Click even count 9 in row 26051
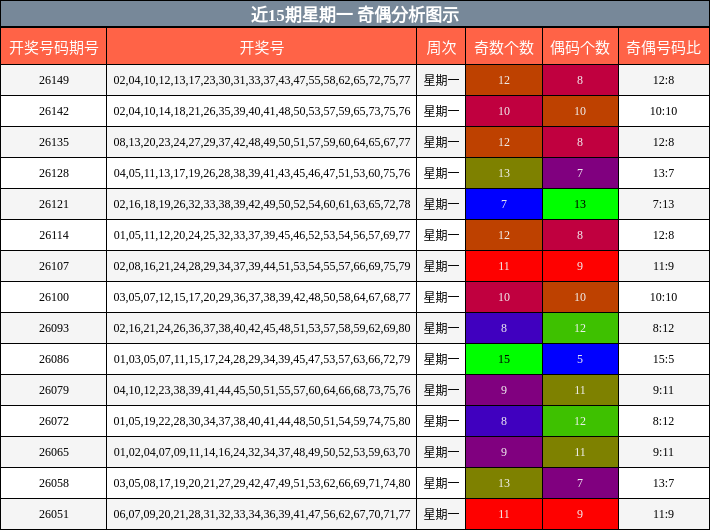The height and width of the screenshot is (530, 710). click(580, 514)
